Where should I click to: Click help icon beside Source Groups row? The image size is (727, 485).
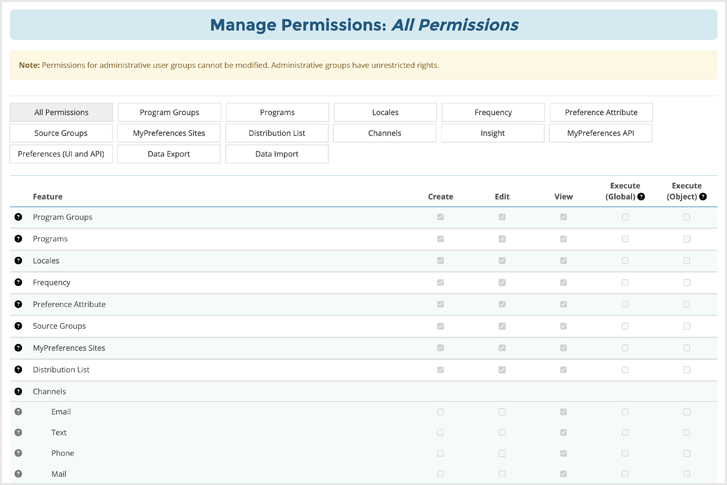[x=18, y=326]
